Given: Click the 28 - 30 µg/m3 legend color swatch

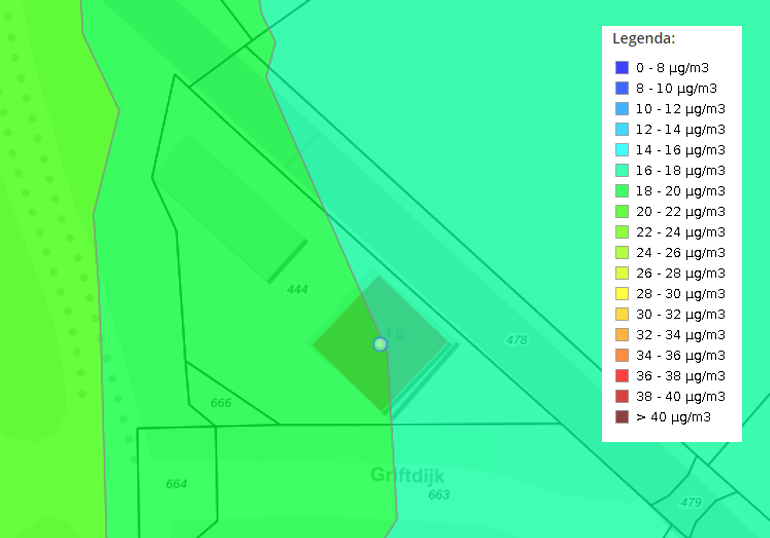Looking at the screenshot, I should coord(622,294).
